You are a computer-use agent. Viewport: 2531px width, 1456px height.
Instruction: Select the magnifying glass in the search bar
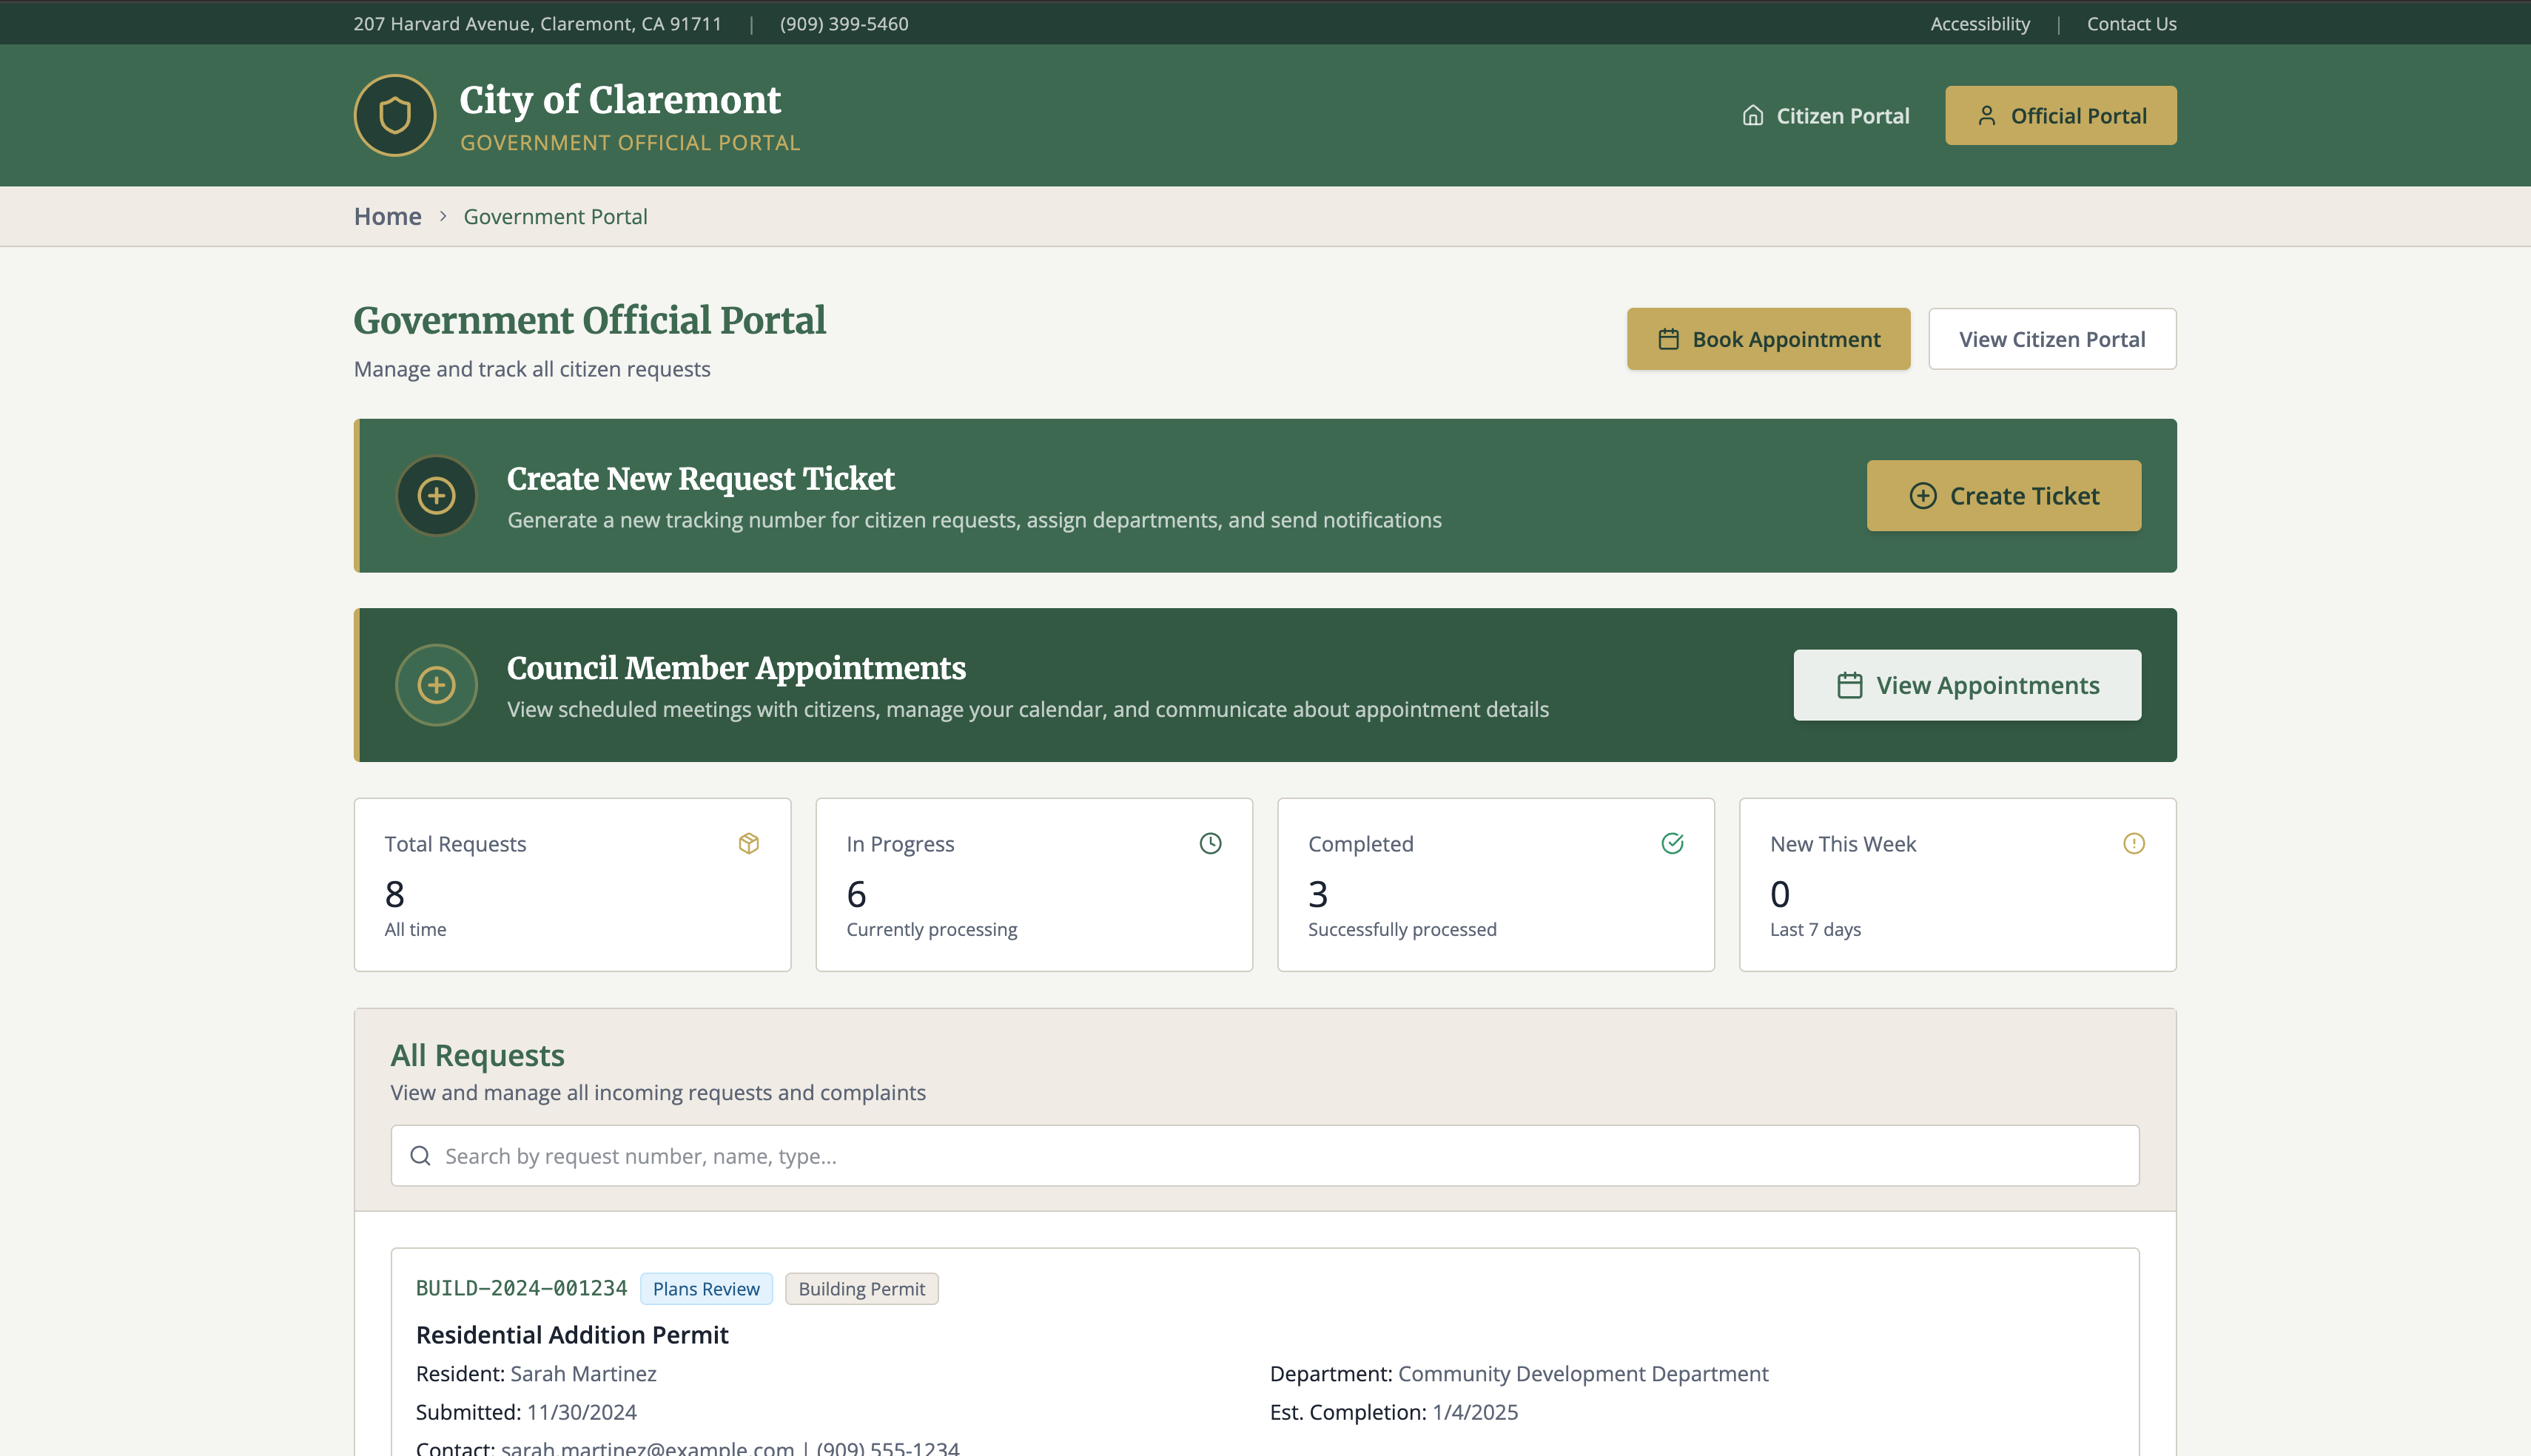tap(420, 1155)
